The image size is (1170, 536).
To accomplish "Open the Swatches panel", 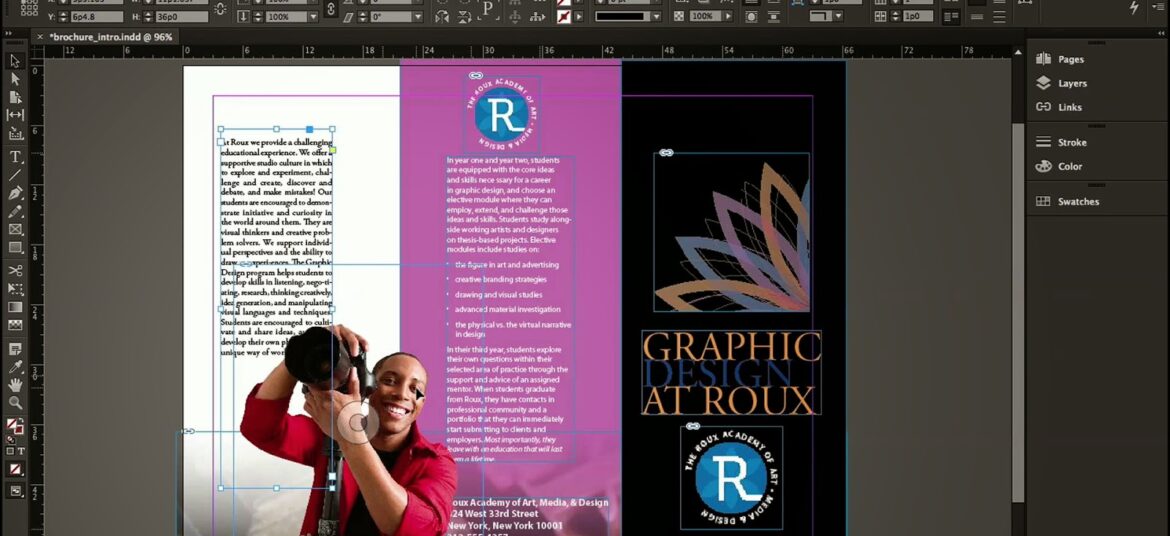I will pos(1077,202).
